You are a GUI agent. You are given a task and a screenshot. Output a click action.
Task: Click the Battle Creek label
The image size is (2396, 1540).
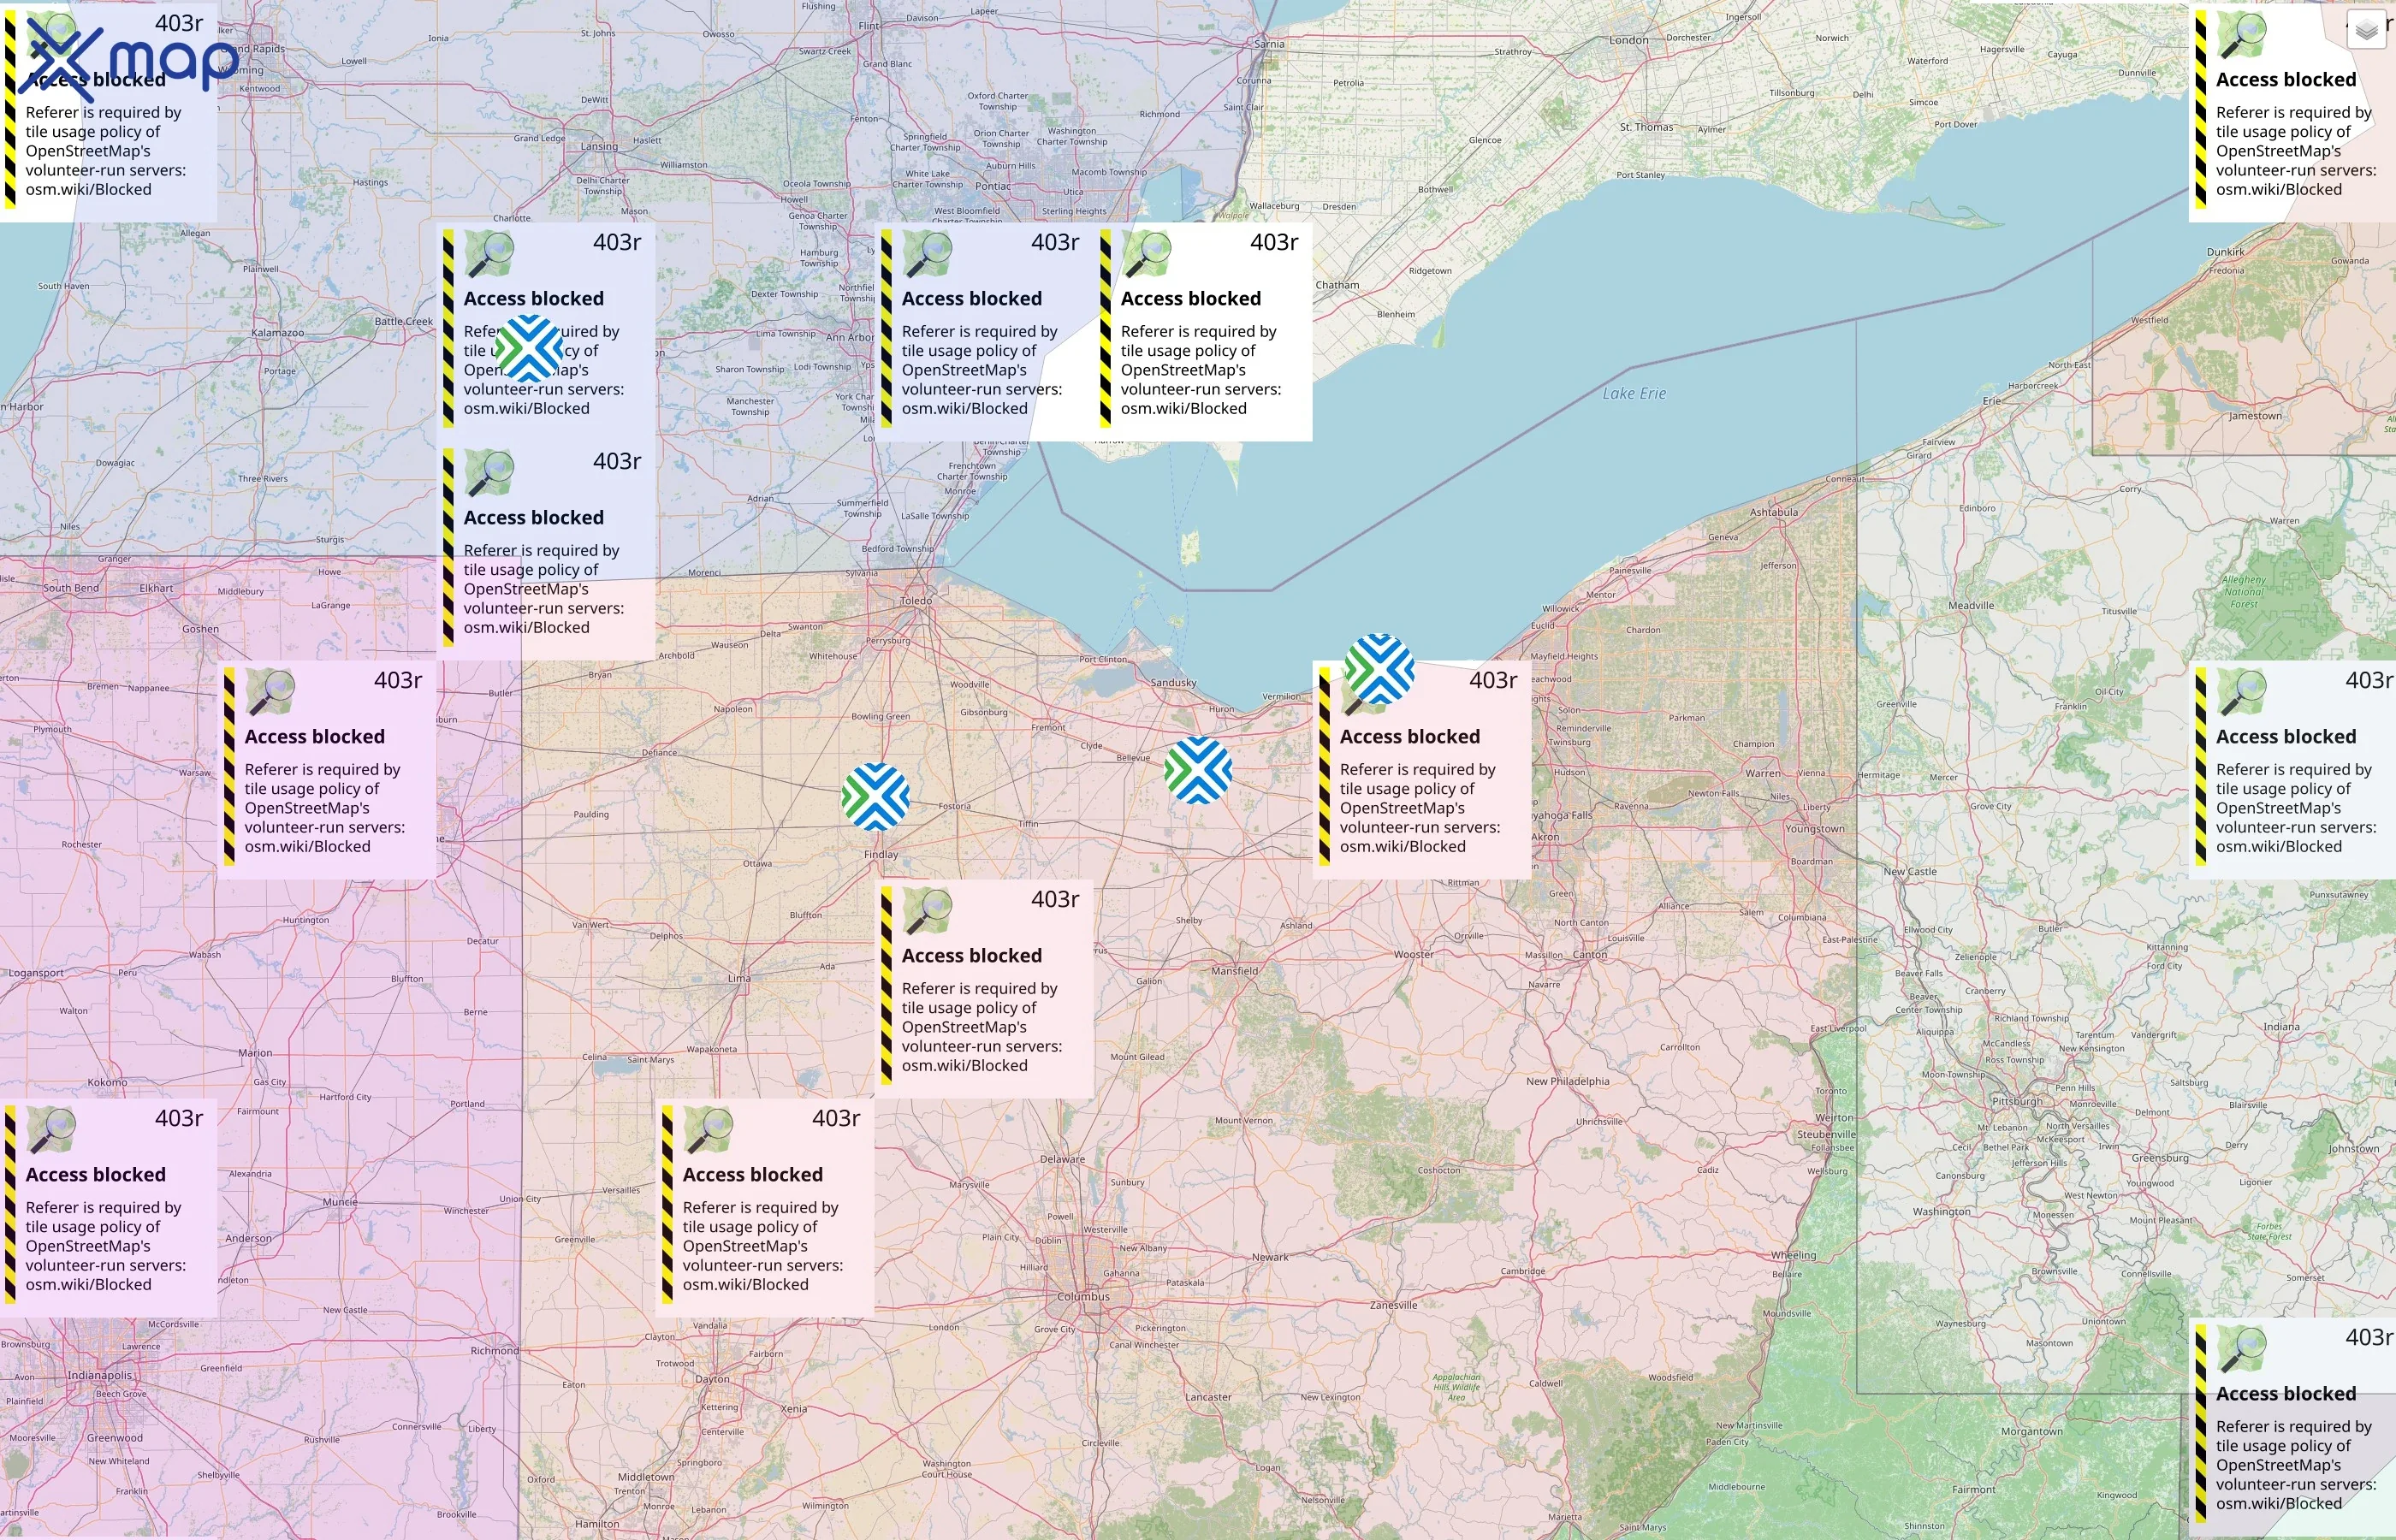403,321
